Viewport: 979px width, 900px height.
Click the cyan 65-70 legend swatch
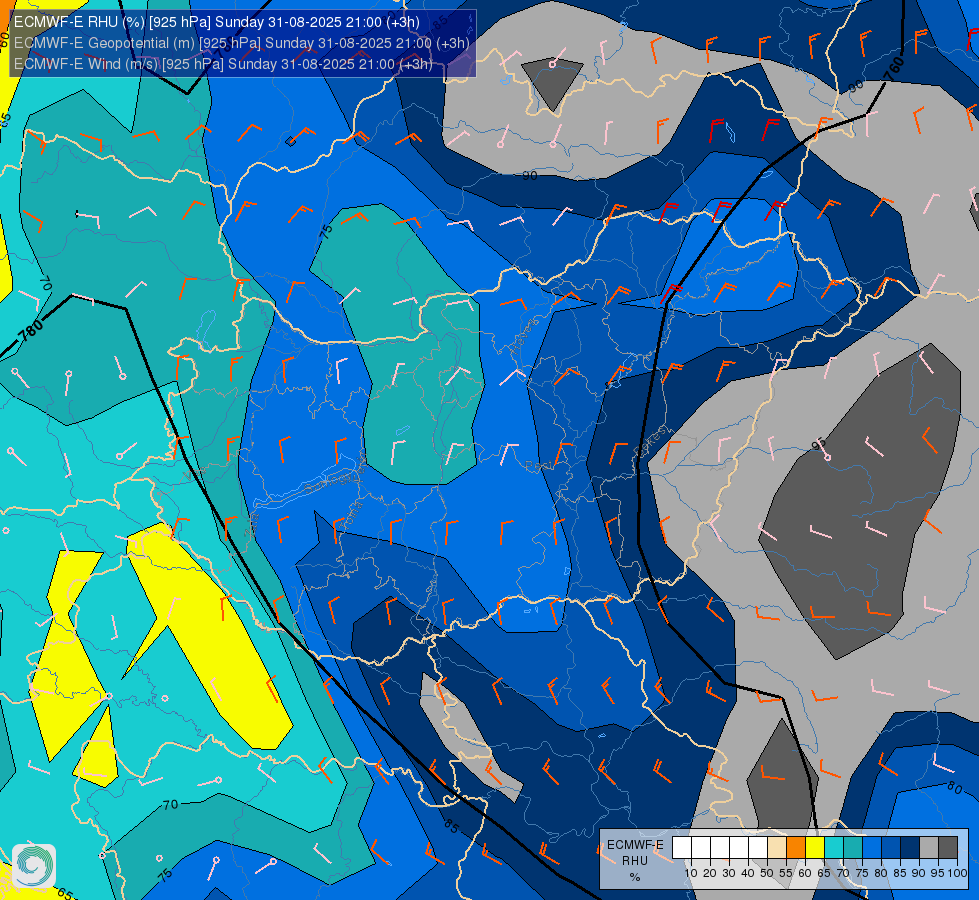click(x=834, y=848)
